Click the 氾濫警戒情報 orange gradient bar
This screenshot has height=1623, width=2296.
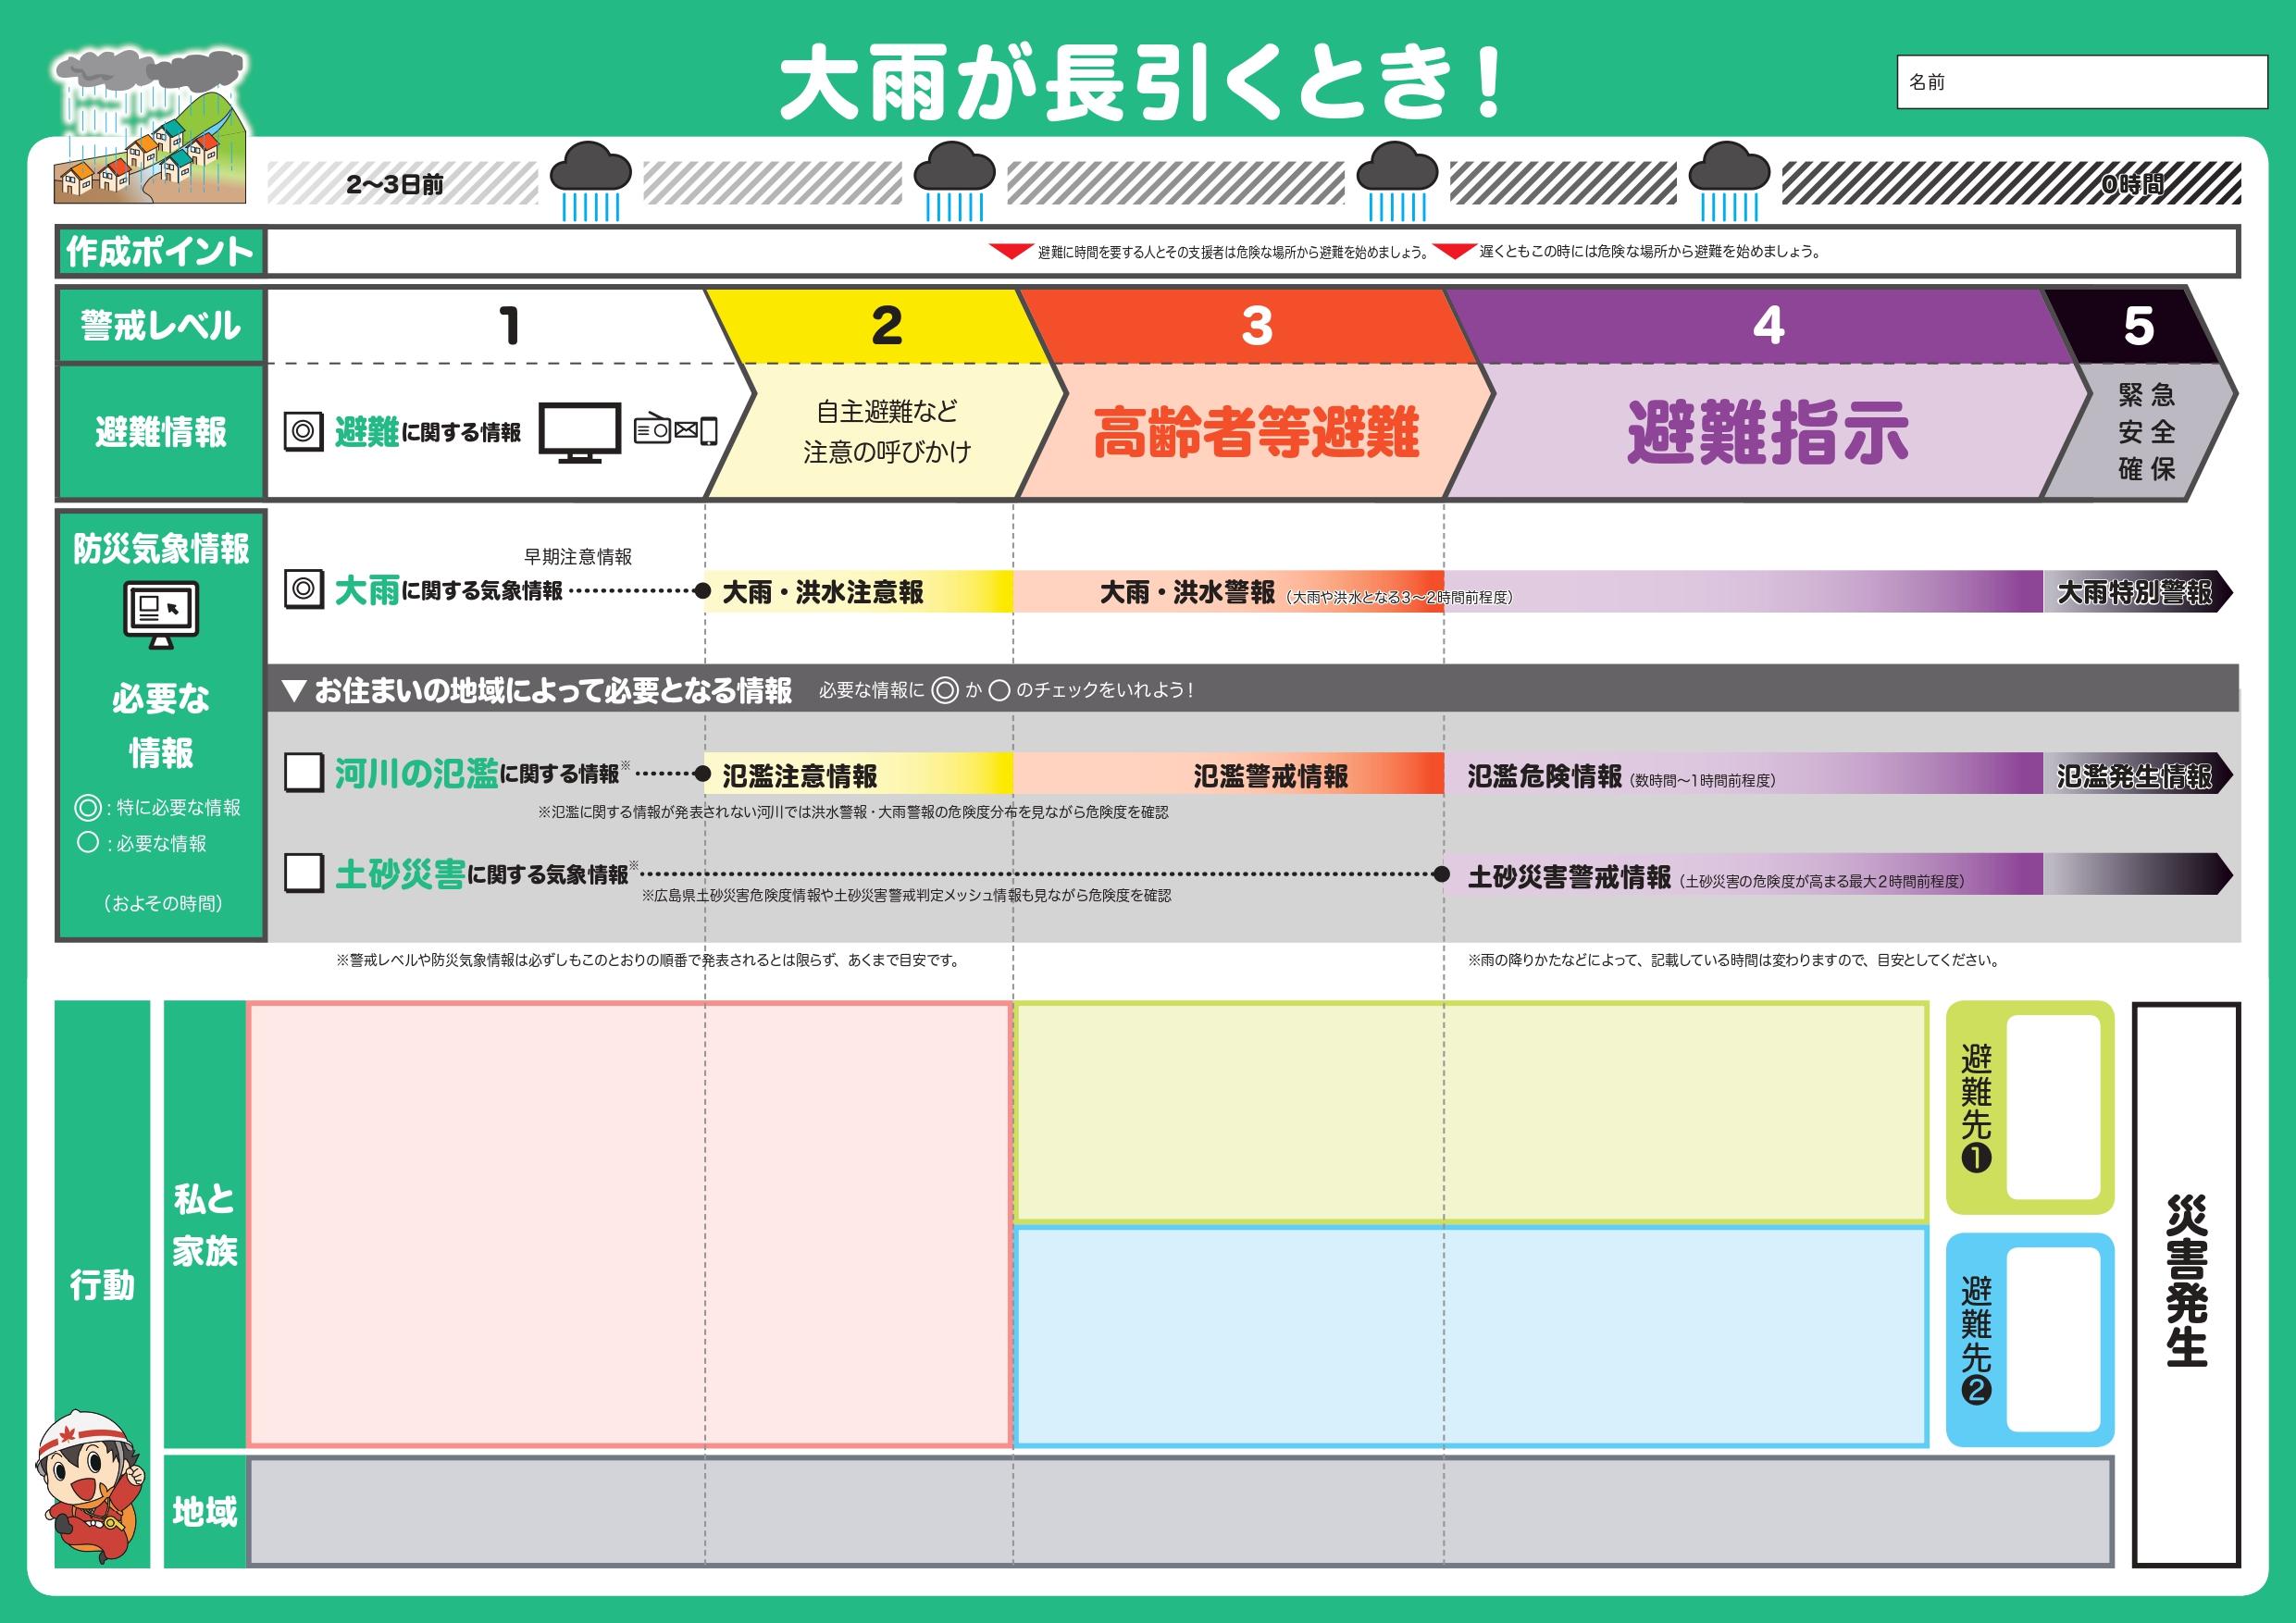(1228, 774)
